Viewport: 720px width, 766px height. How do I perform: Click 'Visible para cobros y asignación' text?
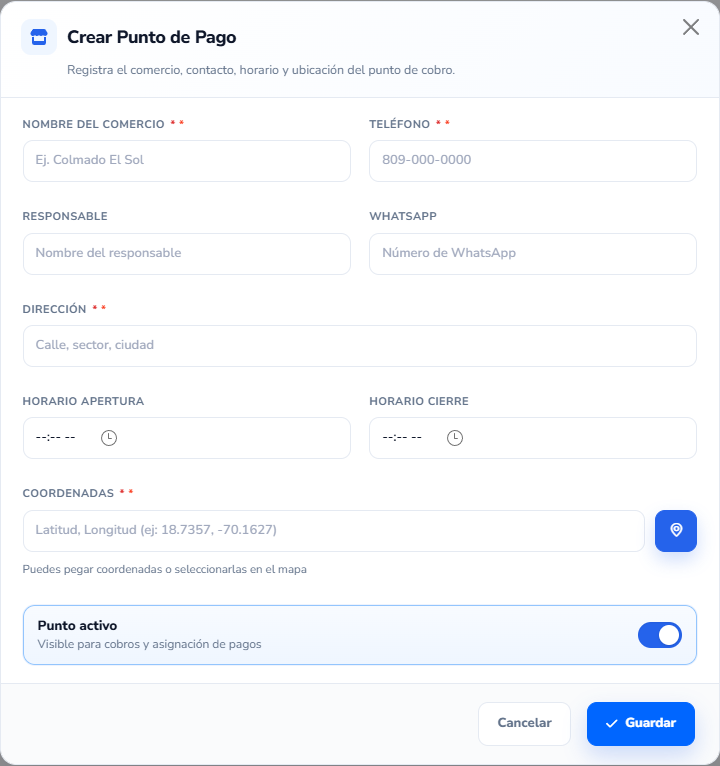point(149,644)
